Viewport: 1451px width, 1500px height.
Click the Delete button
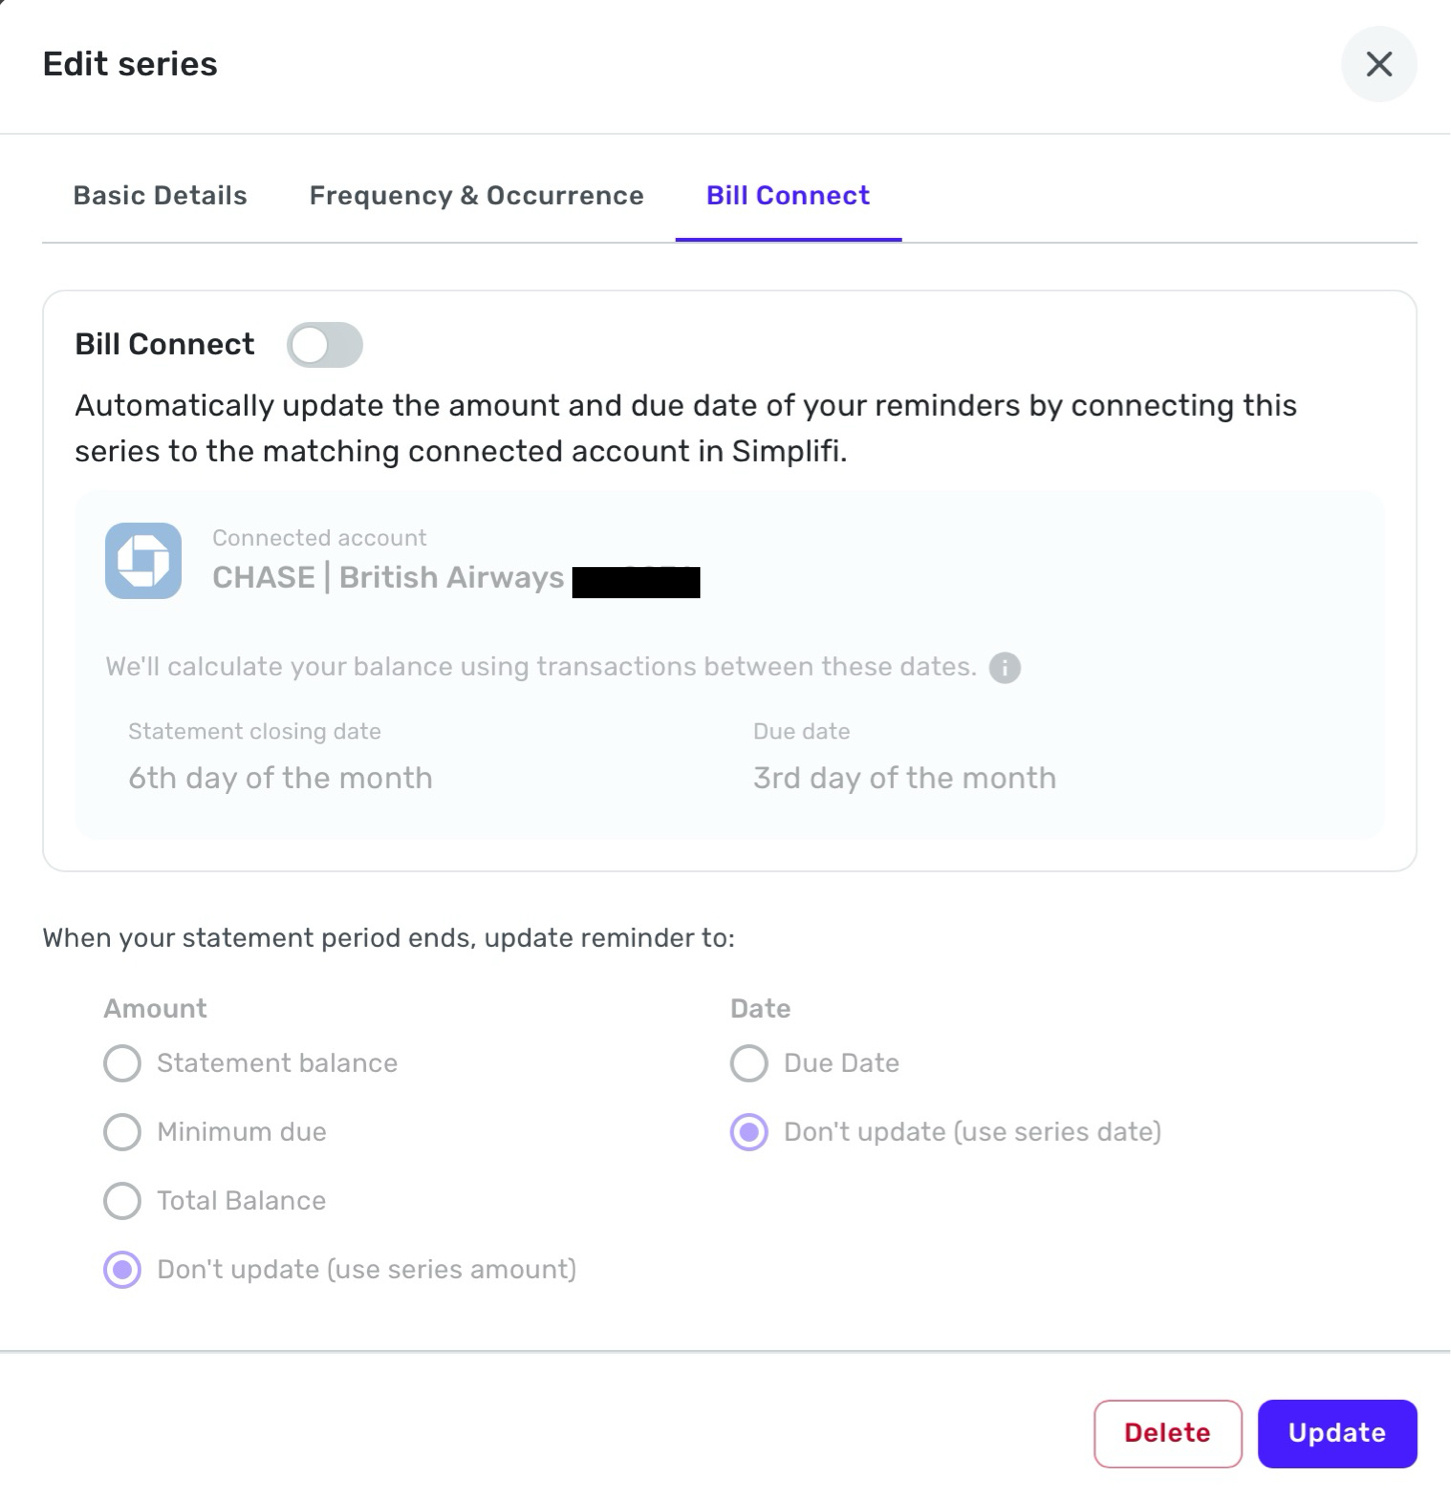pos(1167,1433)
